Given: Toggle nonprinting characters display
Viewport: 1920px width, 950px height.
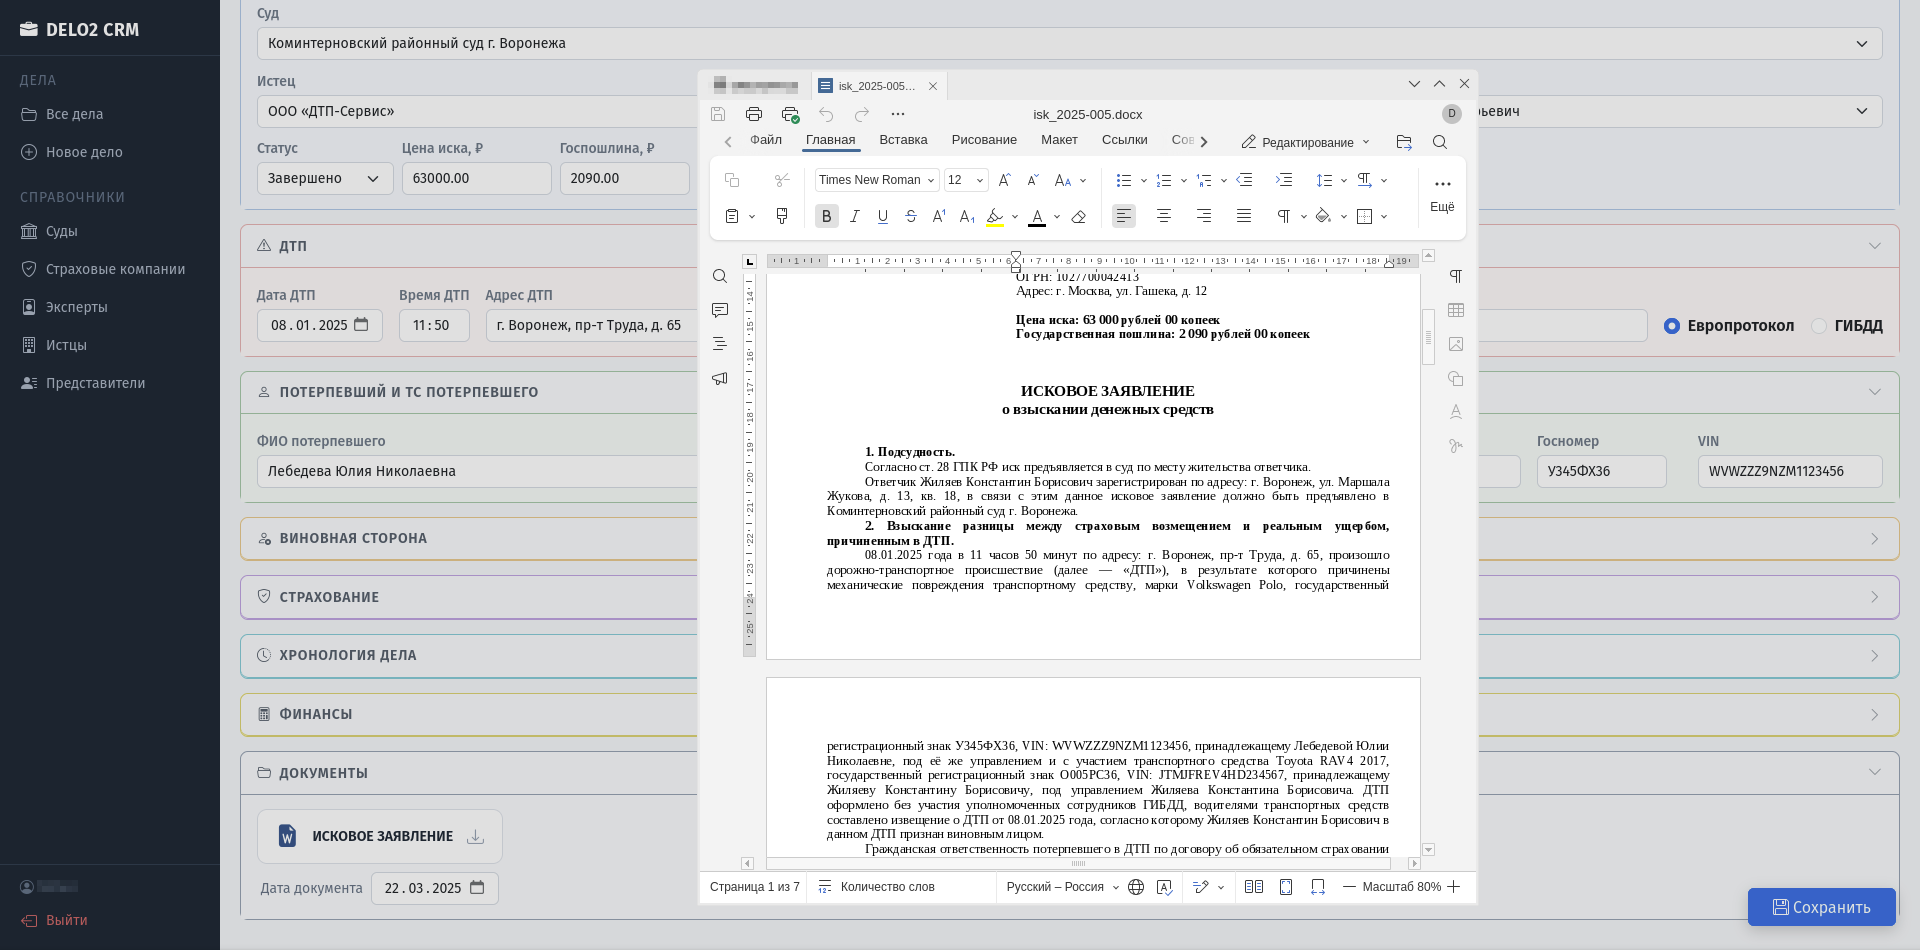Looking at the screenshot, I should point(1284,216).
